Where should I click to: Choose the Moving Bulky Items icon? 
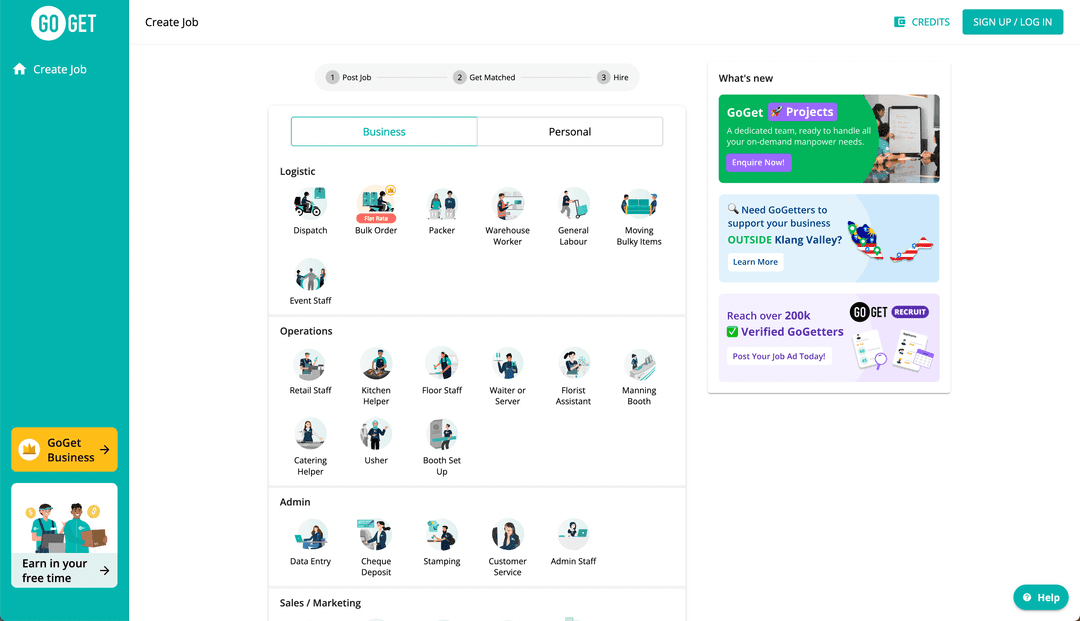pos(639,204)
